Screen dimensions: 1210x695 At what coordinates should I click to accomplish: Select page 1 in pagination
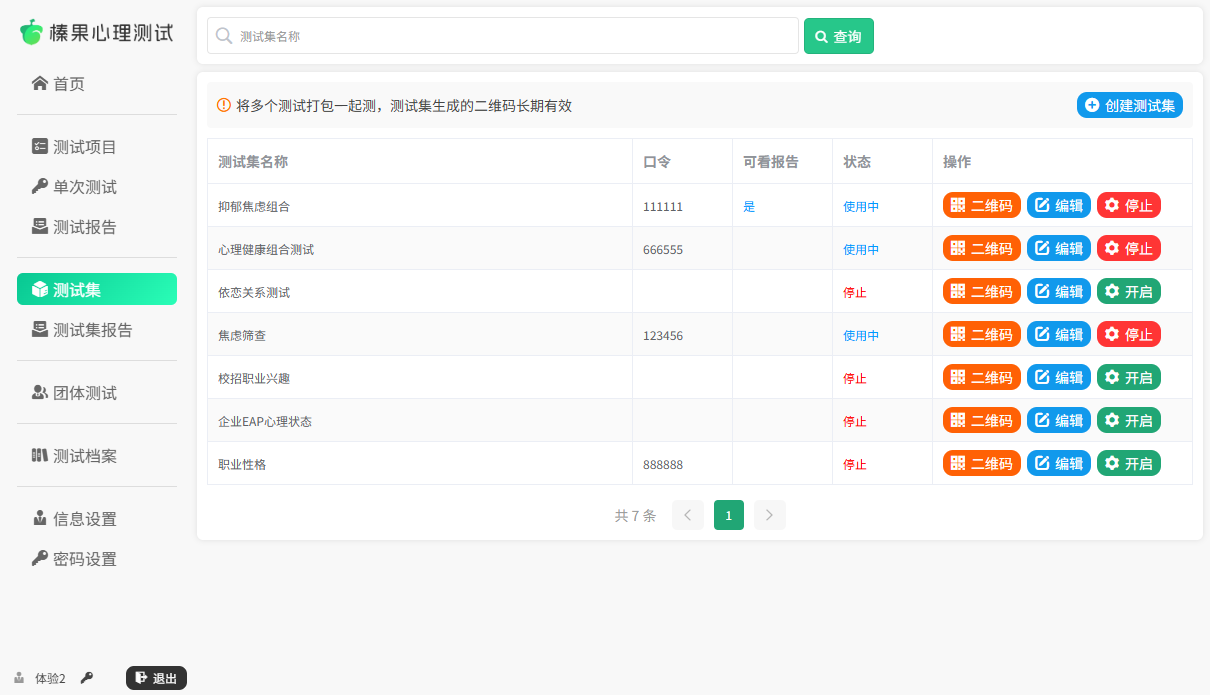pyautogui.click(x=729, y=515)
